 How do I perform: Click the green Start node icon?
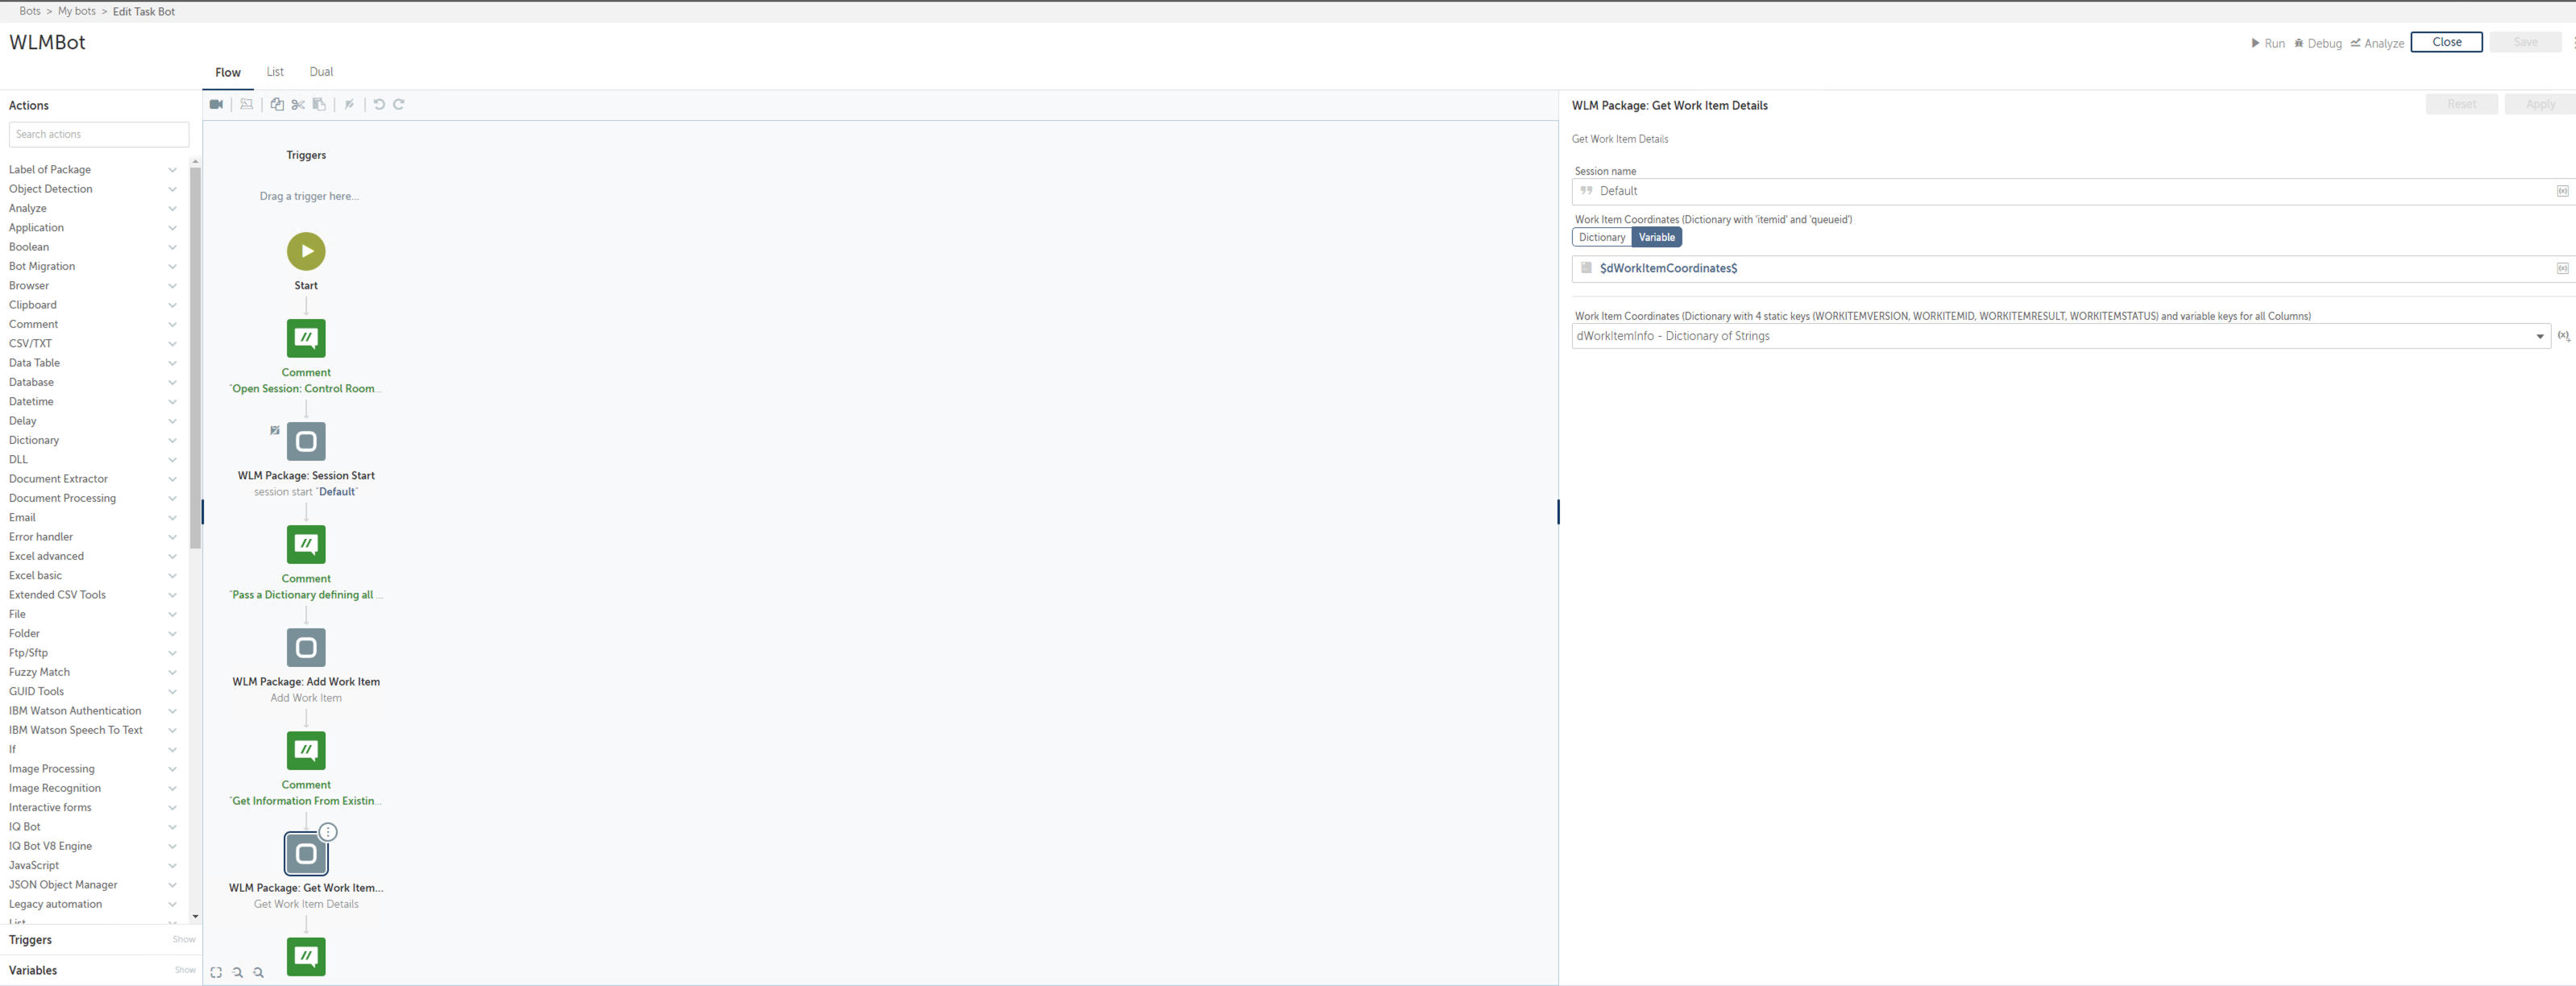pos(306,251)
